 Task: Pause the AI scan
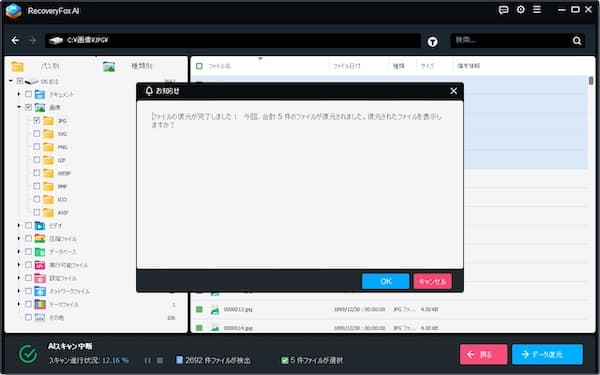(x=148, y=360)
